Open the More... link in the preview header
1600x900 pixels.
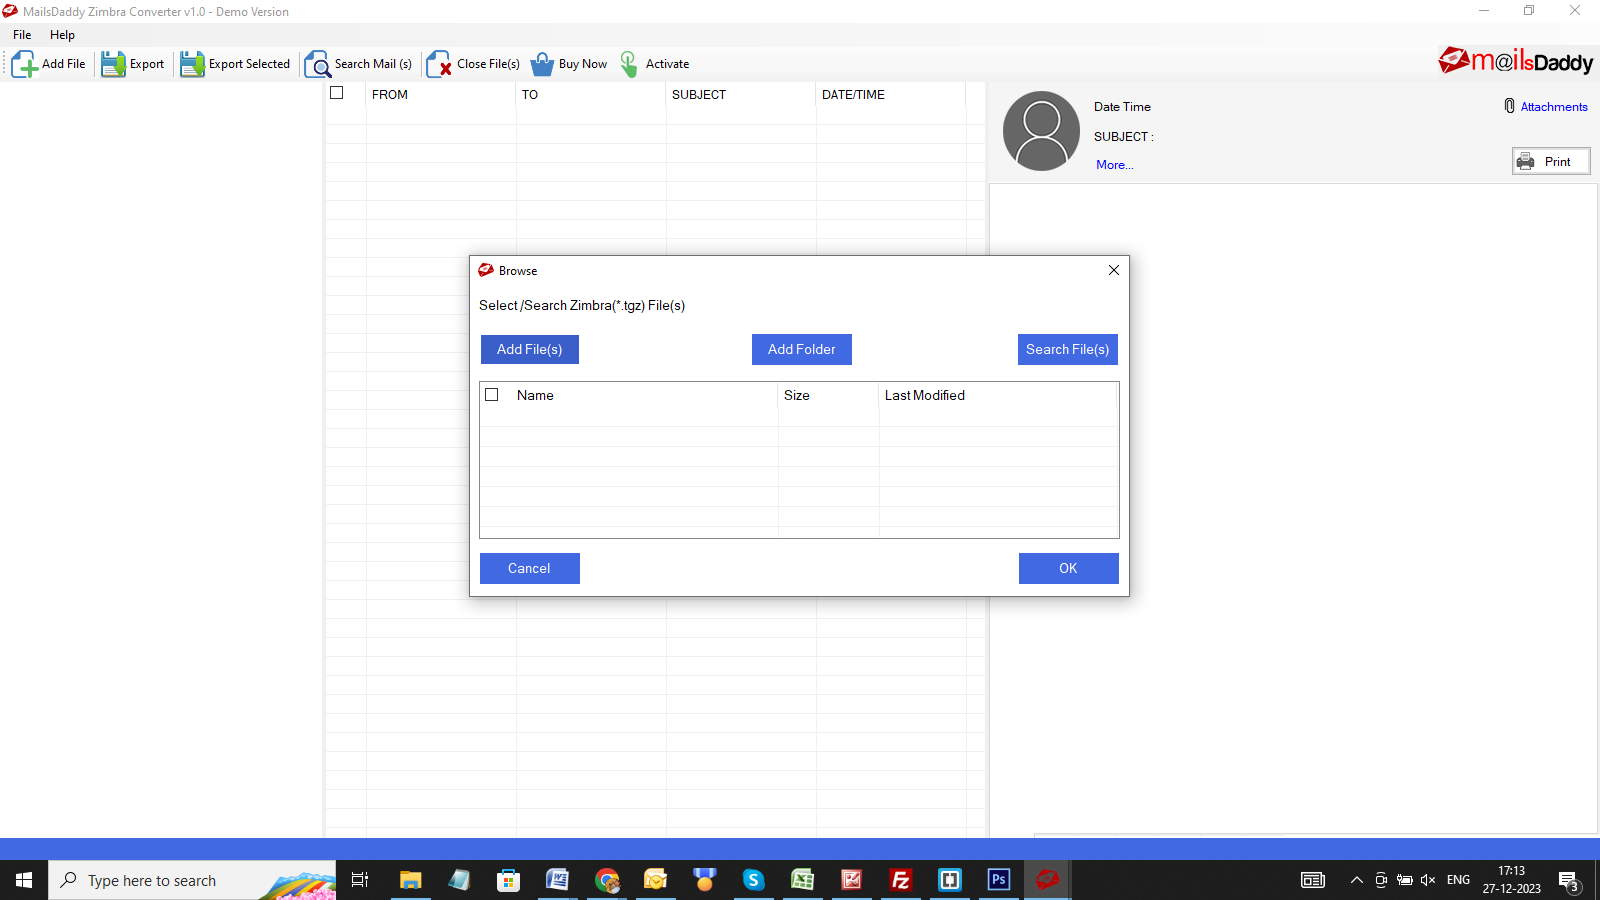pyautogui.click(x=1115, y=165)
